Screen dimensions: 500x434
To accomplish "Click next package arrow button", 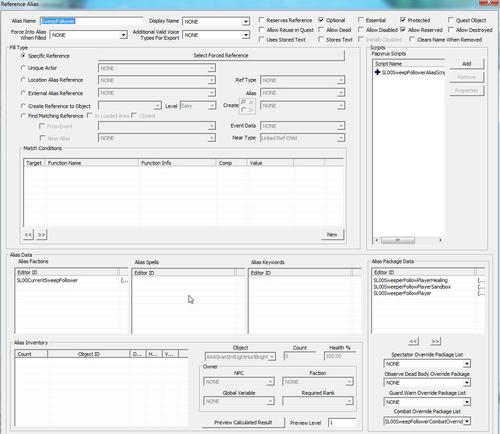I will (x=435, y=341).
